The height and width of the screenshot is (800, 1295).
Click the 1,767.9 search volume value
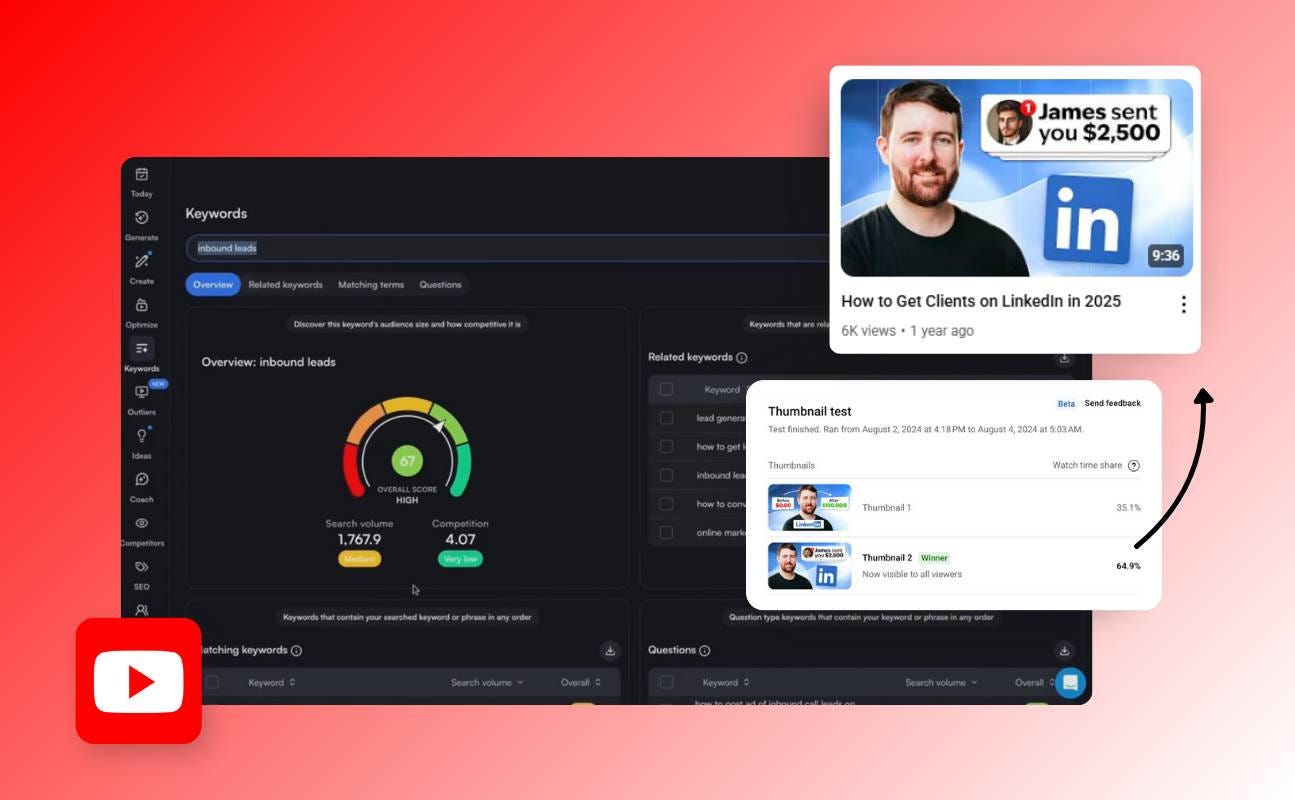pos(359,540)
